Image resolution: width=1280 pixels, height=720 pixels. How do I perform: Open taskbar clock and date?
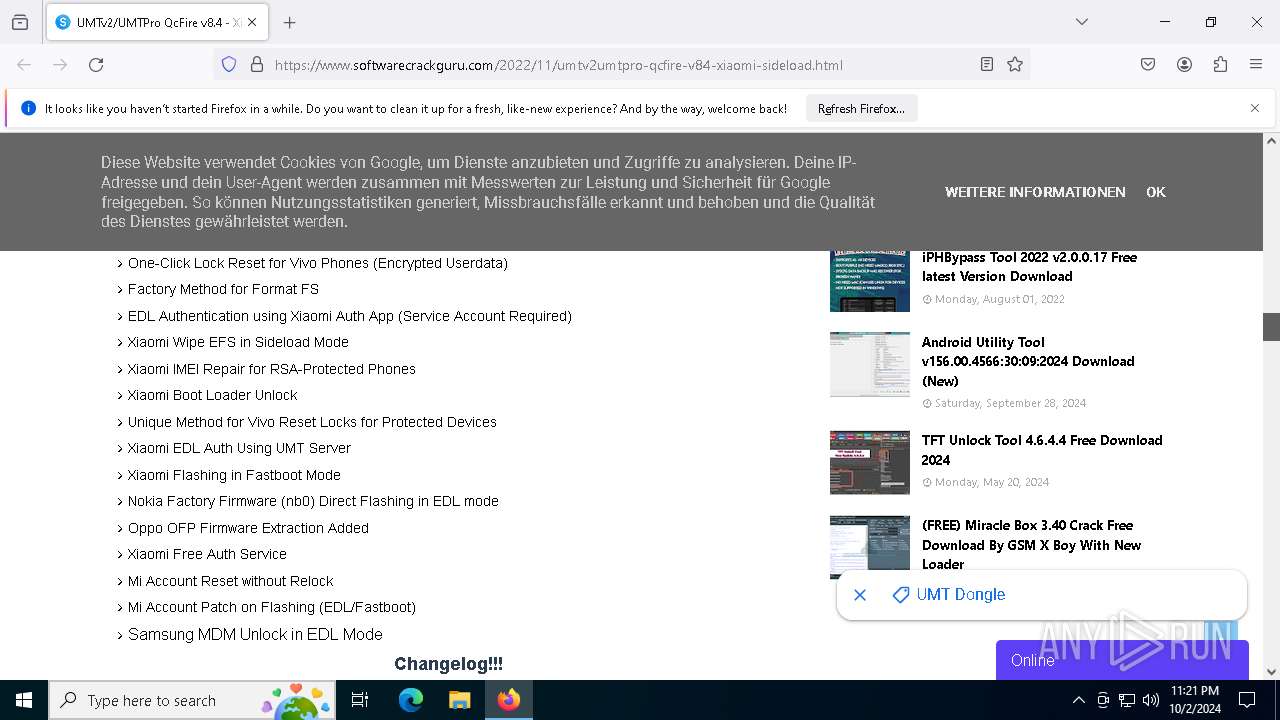click(x=1194, y=700)
